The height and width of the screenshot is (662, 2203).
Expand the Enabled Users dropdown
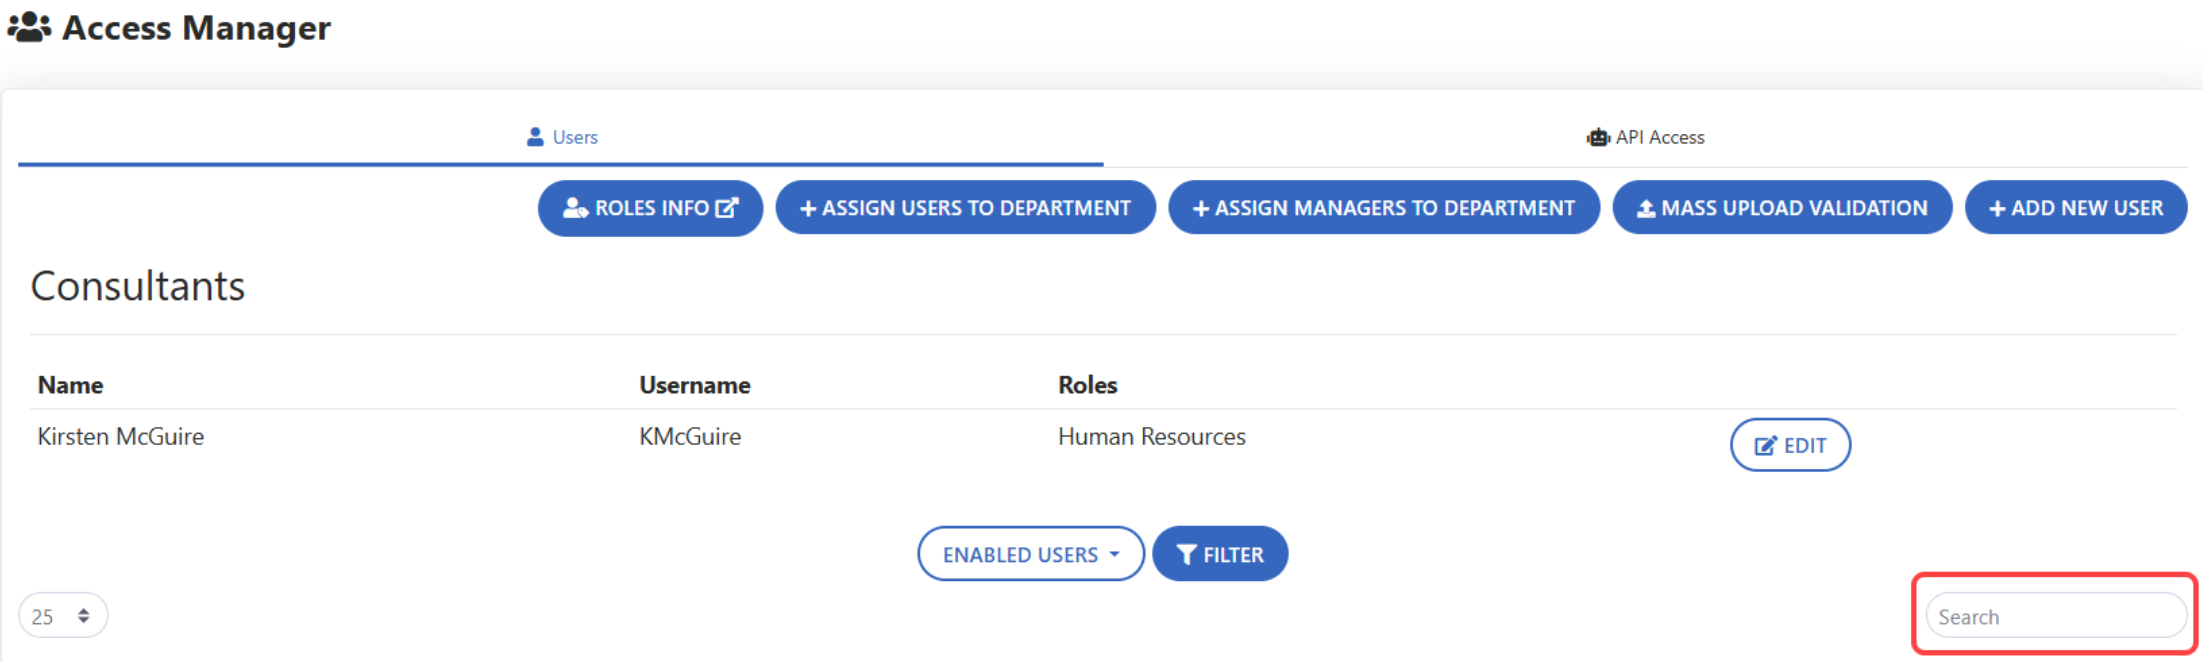(1030, 555)
